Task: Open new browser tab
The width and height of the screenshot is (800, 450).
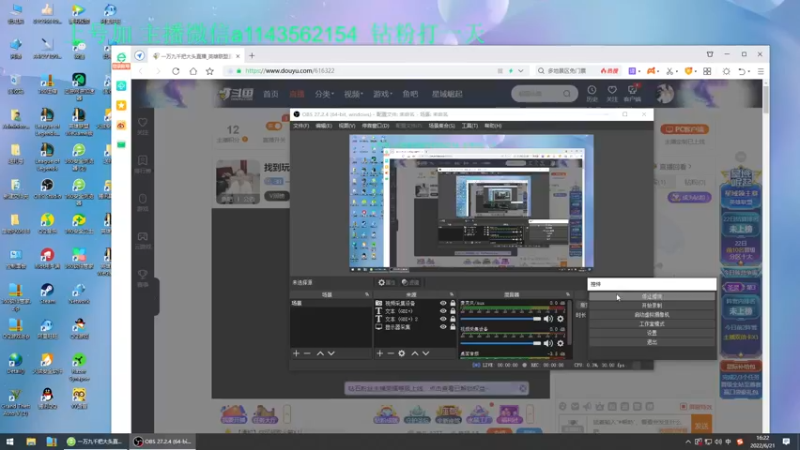Action: tap(252, 56)
